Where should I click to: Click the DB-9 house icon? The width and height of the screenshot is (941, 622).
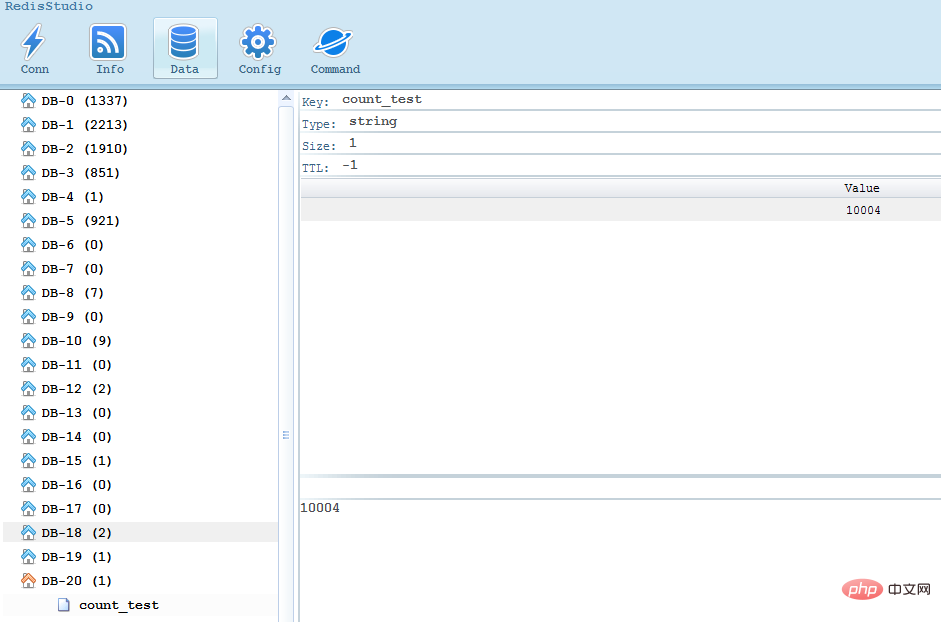pyautogui.click(x=28, y=316)
